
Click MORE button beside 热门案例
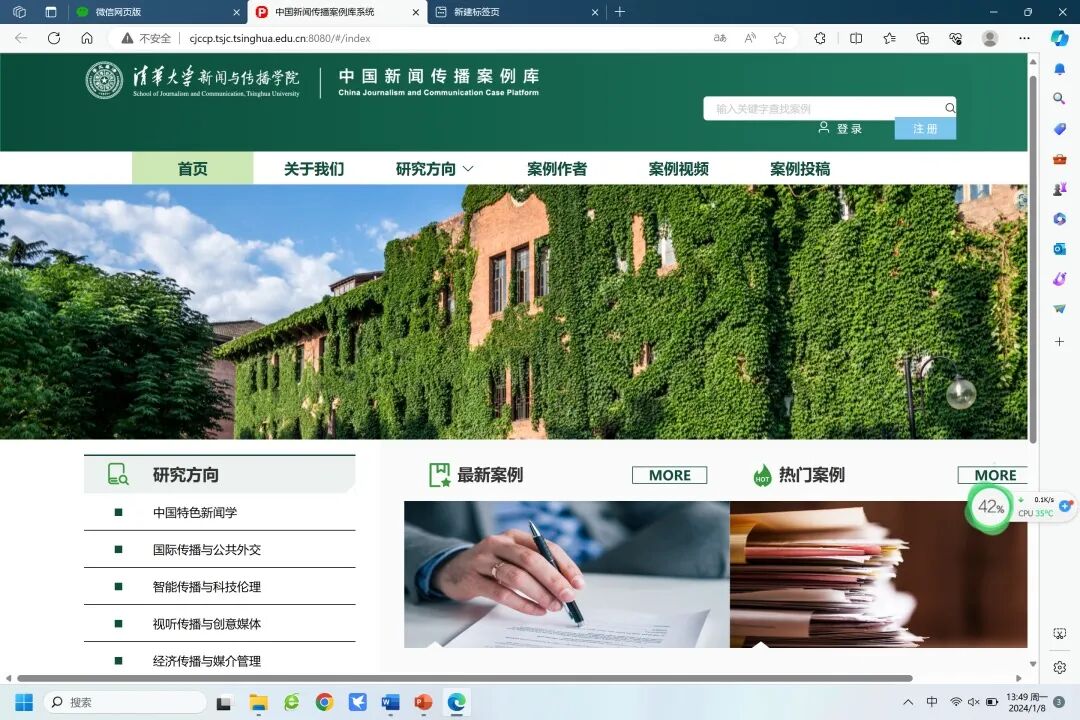[993, 475]
